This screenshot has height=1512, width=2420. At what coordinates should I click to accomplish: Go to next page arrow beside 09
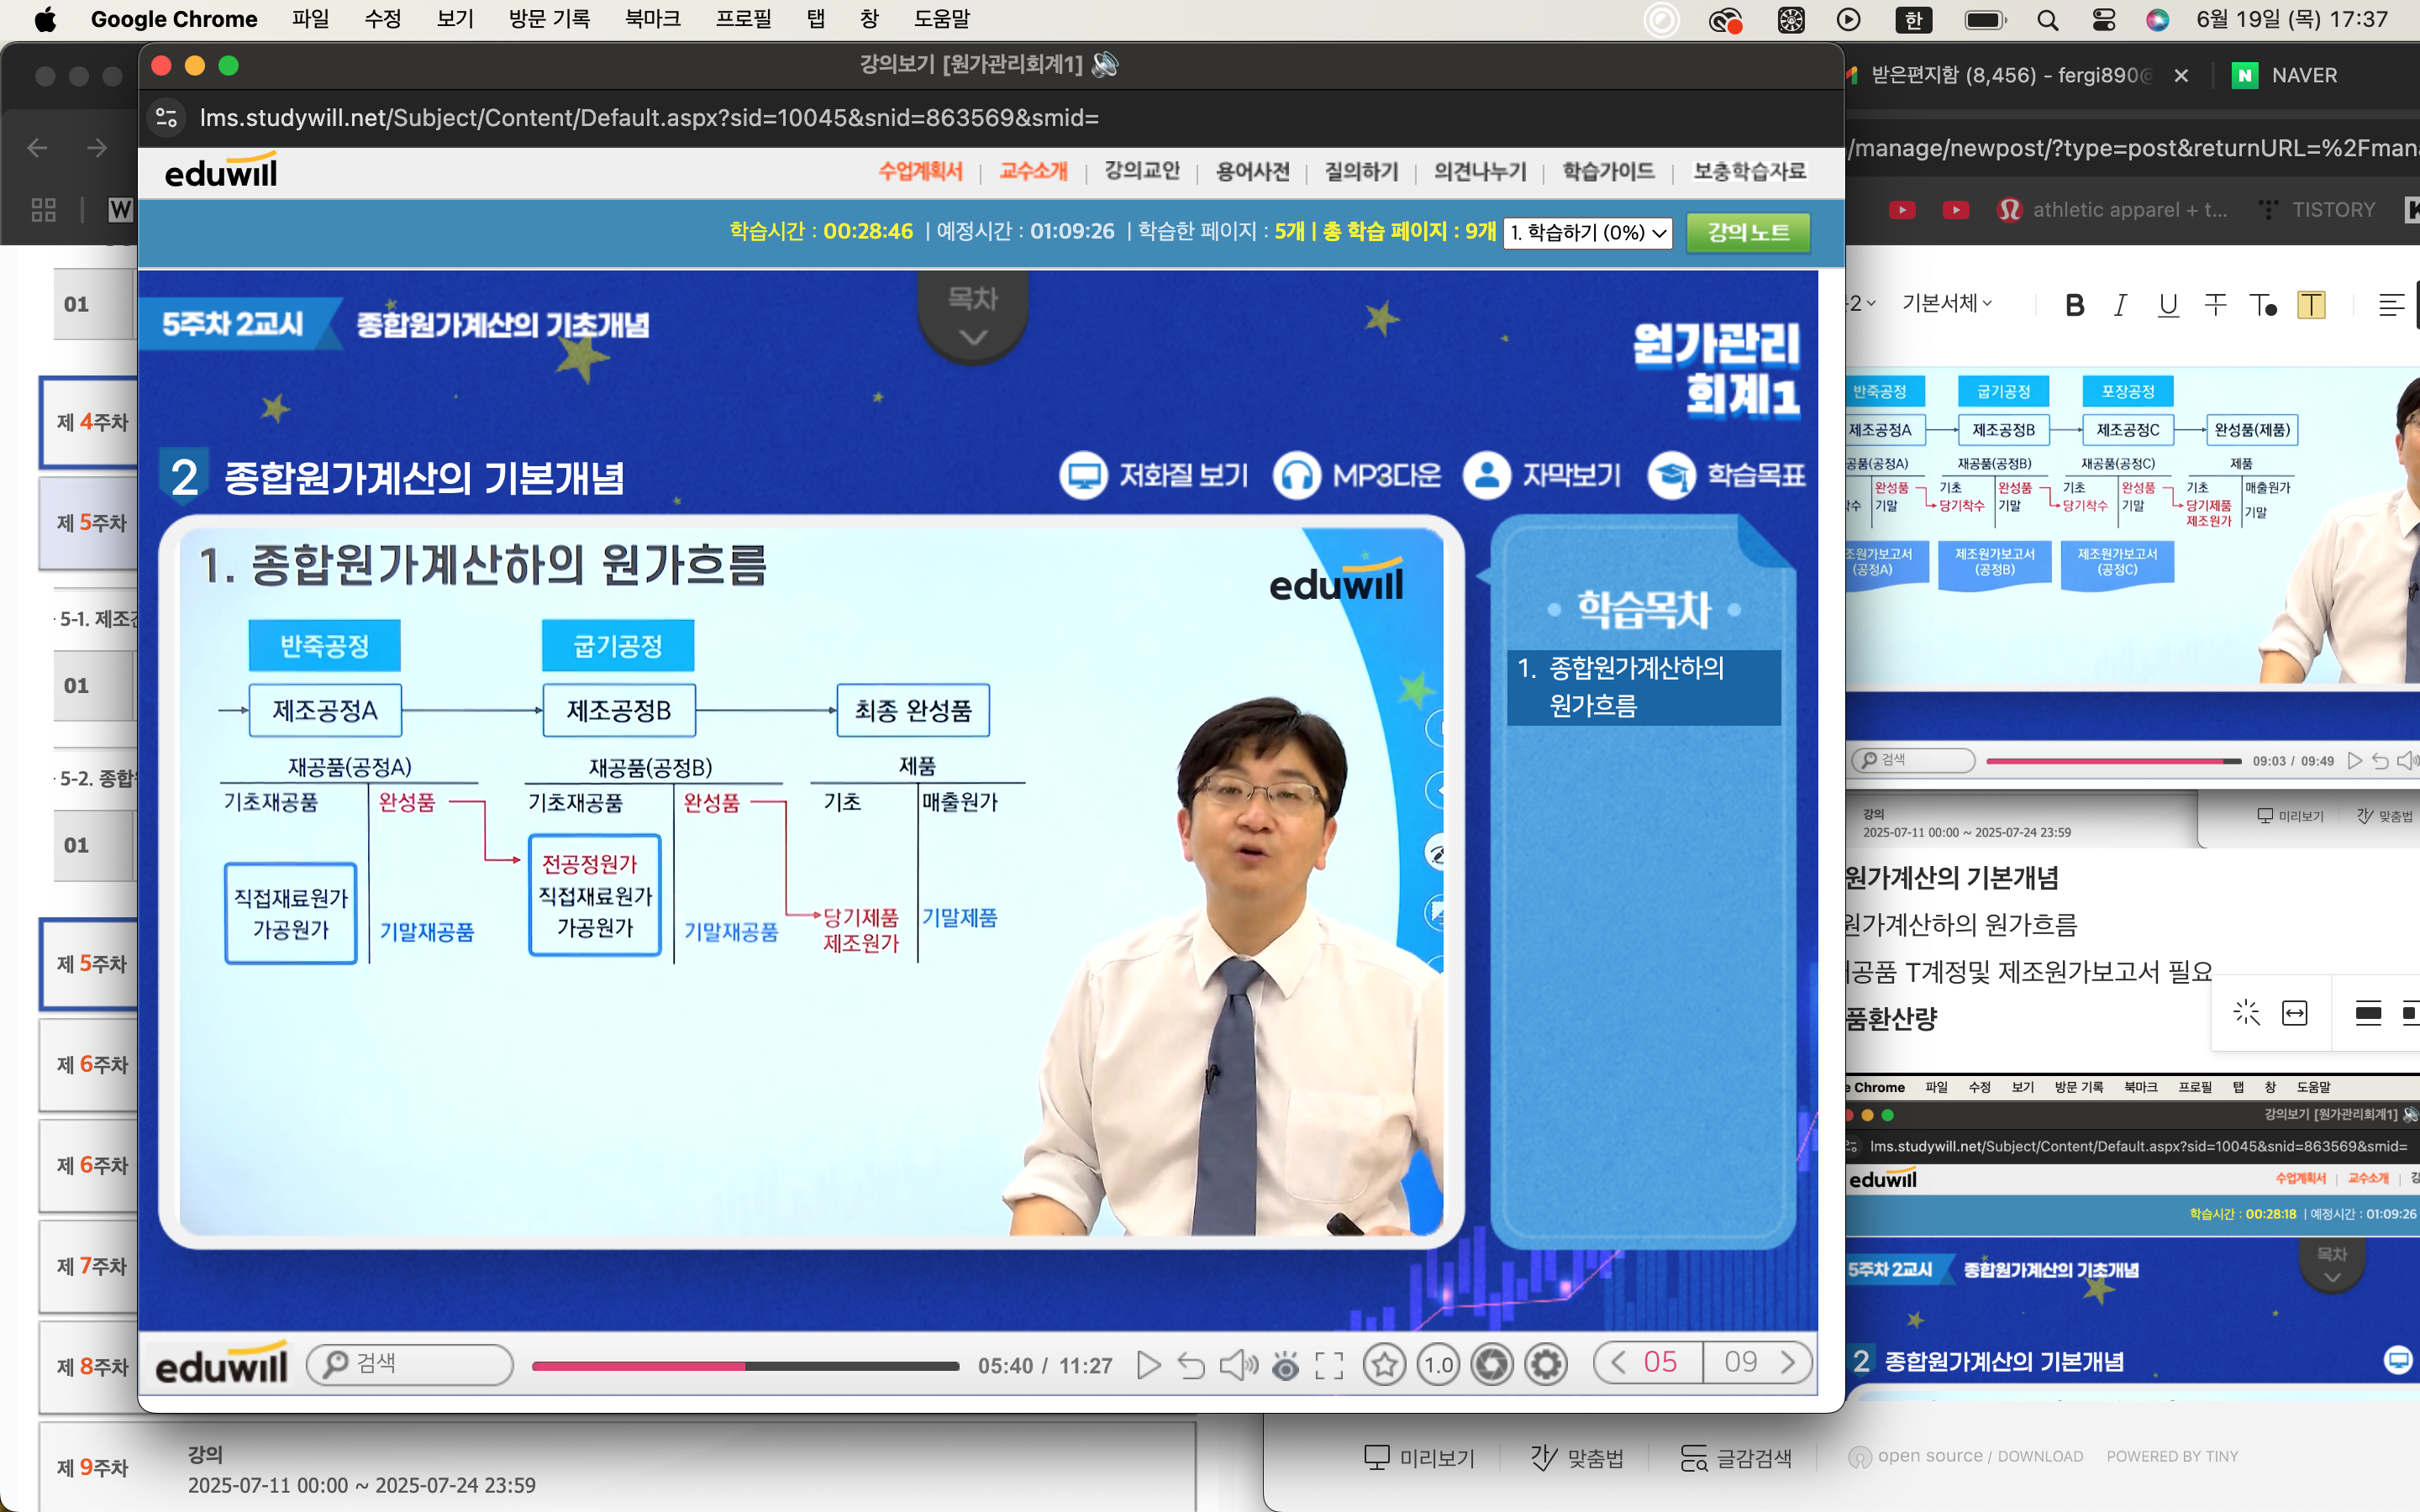1788,1362
